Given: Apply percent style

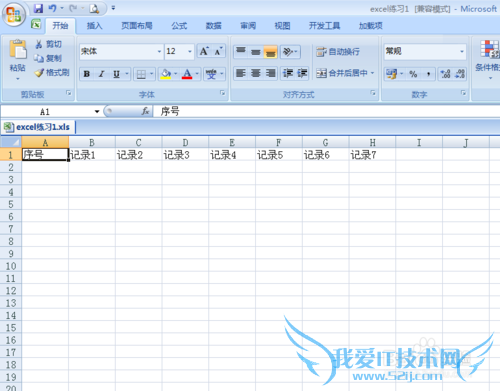Looking at the screenshot, I should 413,74.
